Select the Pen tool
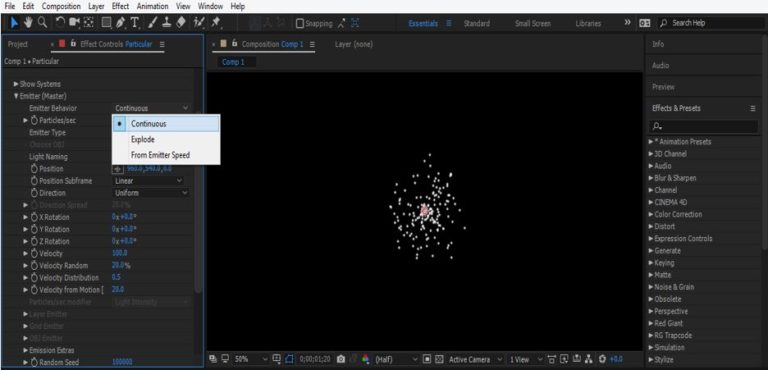Image resolution: width=768 pixels, height=370 pixels. point(120,23)
